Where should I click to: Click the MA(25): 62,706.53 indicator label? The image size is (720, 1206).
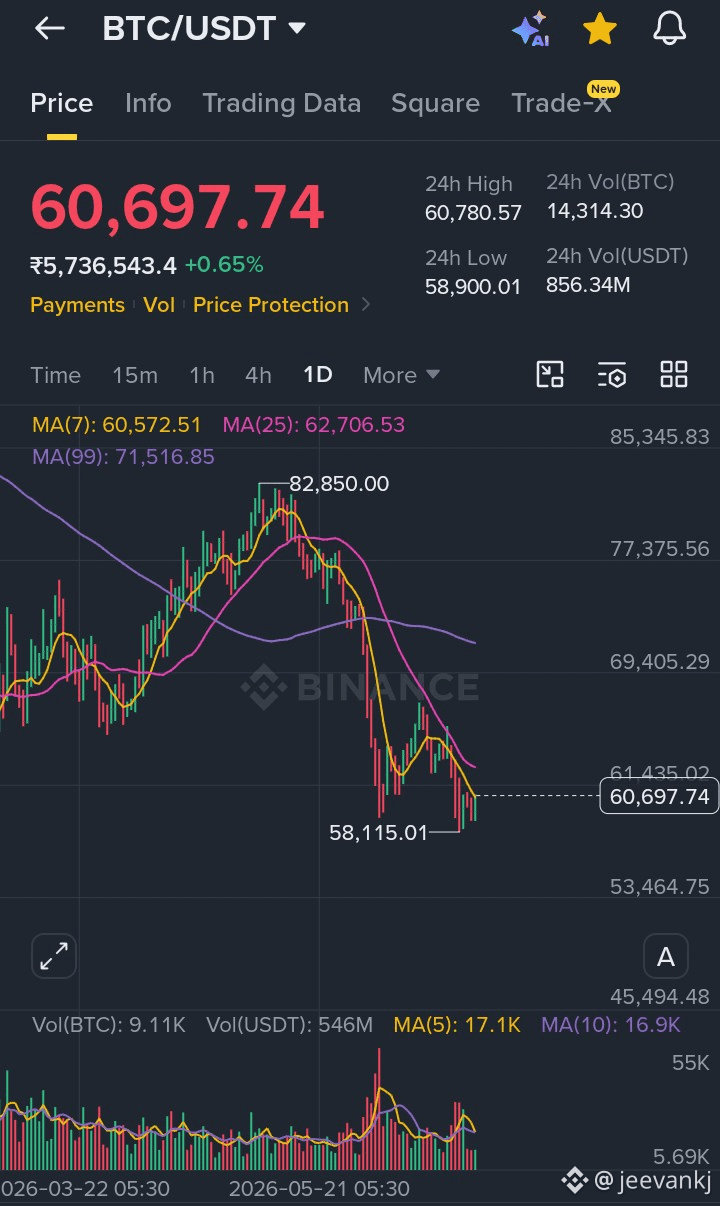coord(314,425)
